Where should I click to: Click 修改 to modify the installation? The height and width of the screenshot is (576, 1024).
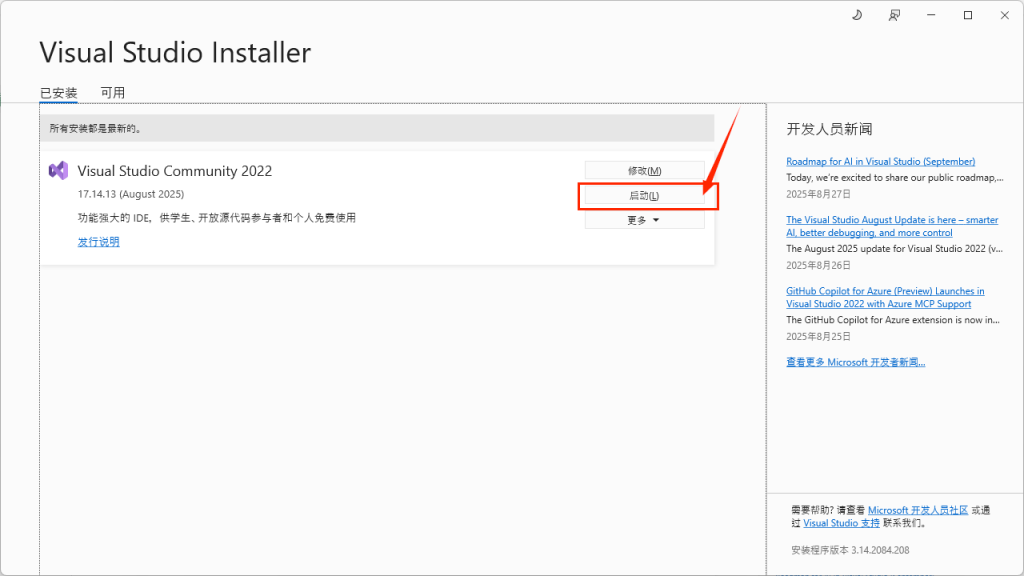click(643, 169)
